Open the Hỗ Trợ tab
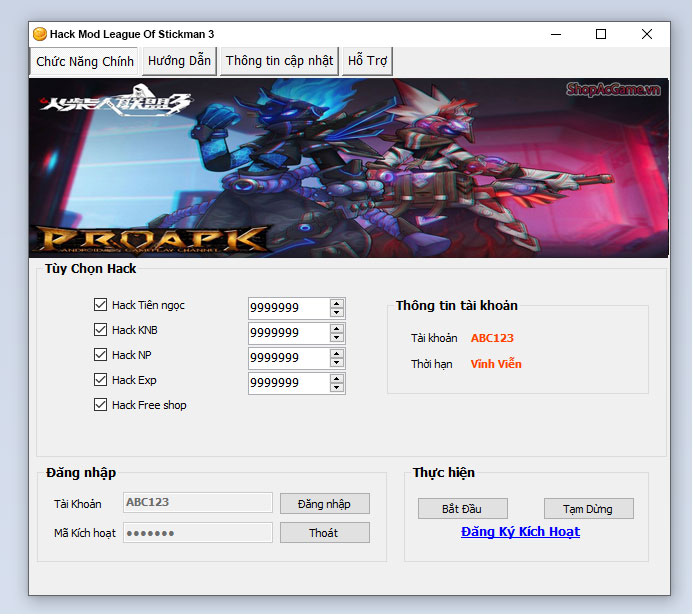This screenshot has height=616, width=693. pos(367,61)
